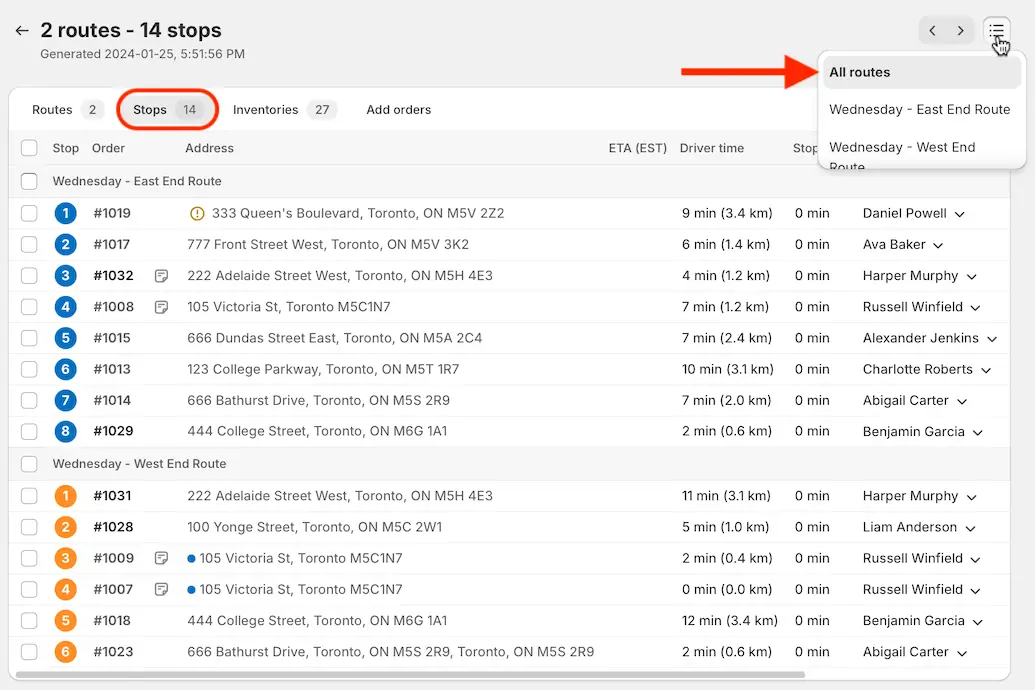Select checkbox for order #1015
Image resolution: width=1035 pixels, height=690 pixels.
(x=29, y=338)
